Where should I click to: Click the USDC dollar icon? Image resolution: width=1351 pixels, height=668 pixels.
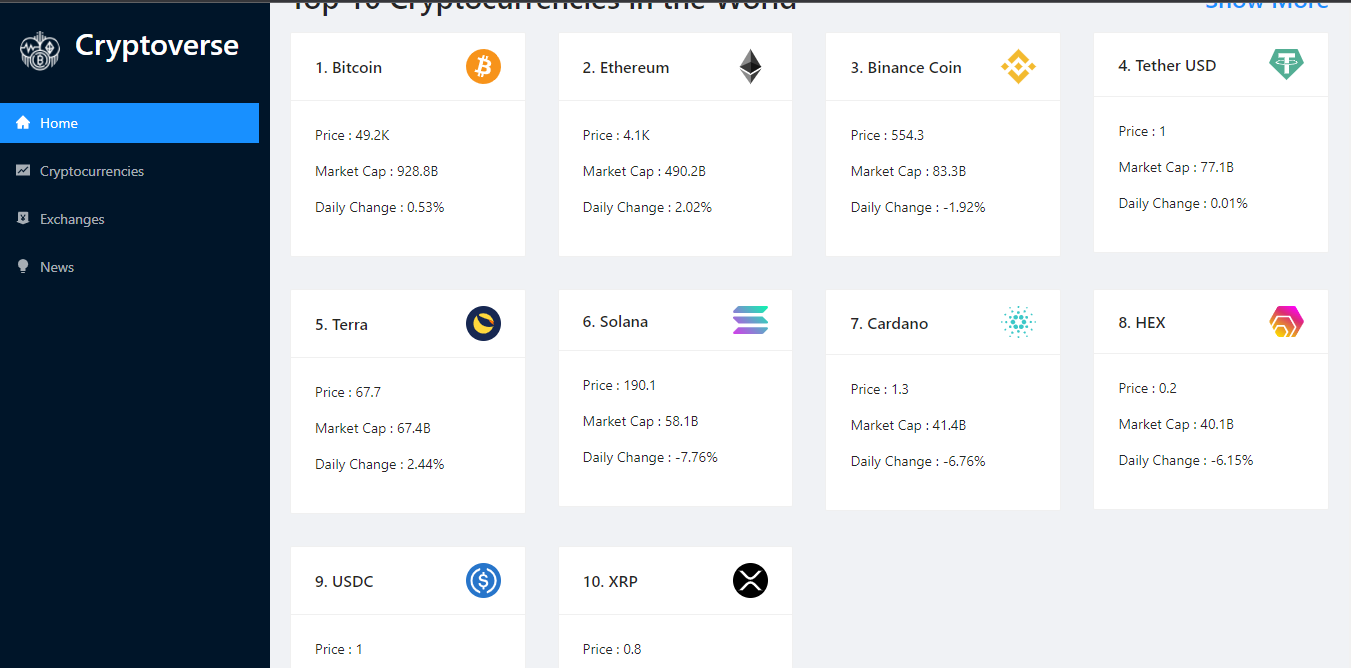[x=483, y=581]
